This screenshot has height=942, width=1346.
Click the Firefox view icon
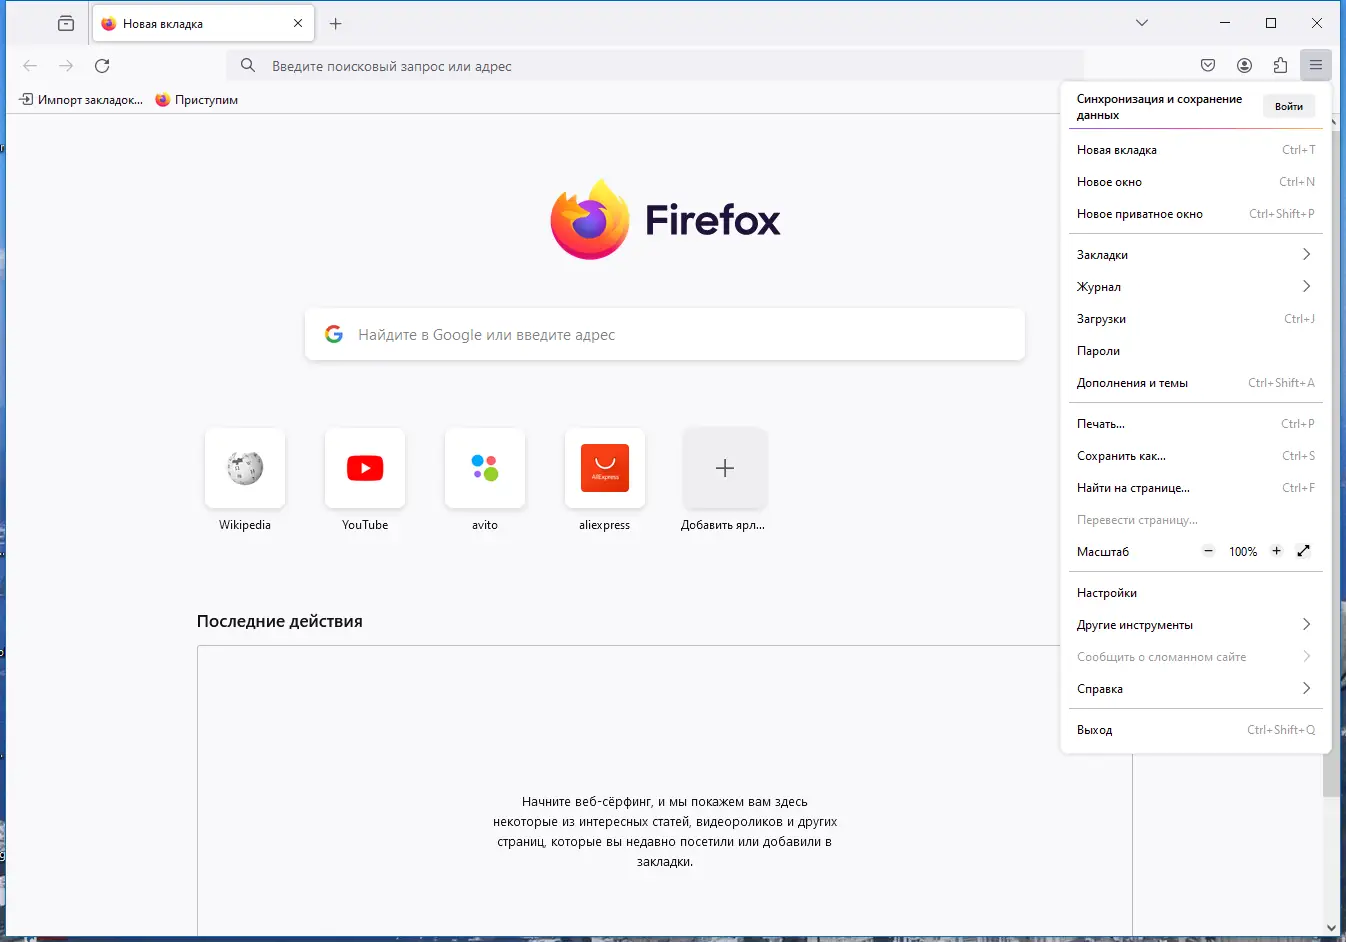(66, 23)
